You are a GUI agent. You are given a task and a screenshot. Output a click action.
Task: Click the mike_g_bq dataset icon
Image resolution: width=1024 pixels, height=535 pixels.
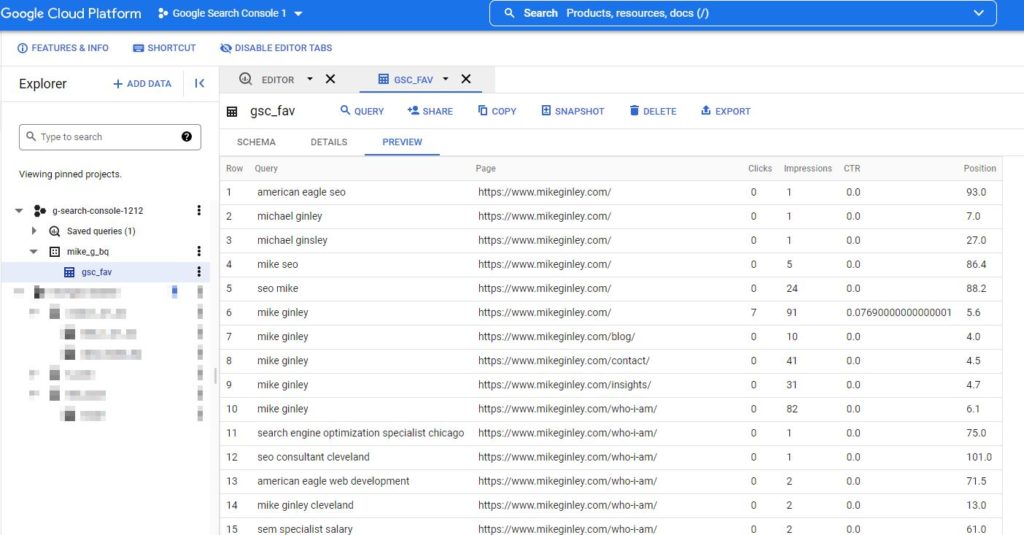(x=55, y=251)
